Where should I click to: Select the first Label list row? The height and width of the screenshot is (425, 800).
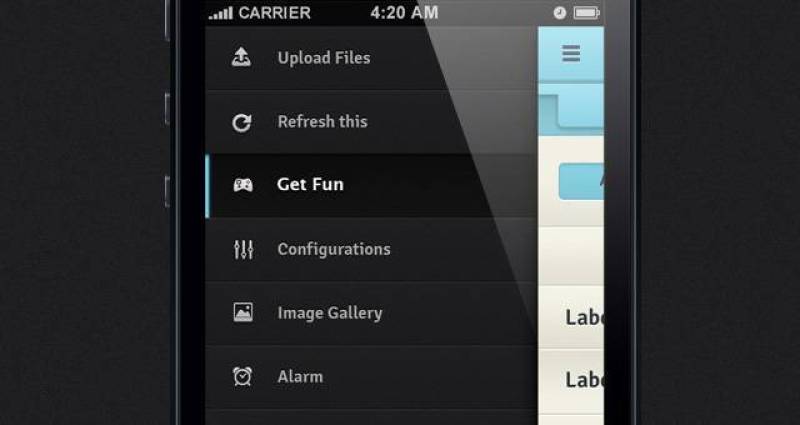pyautogui.click(x=583, y=318)
